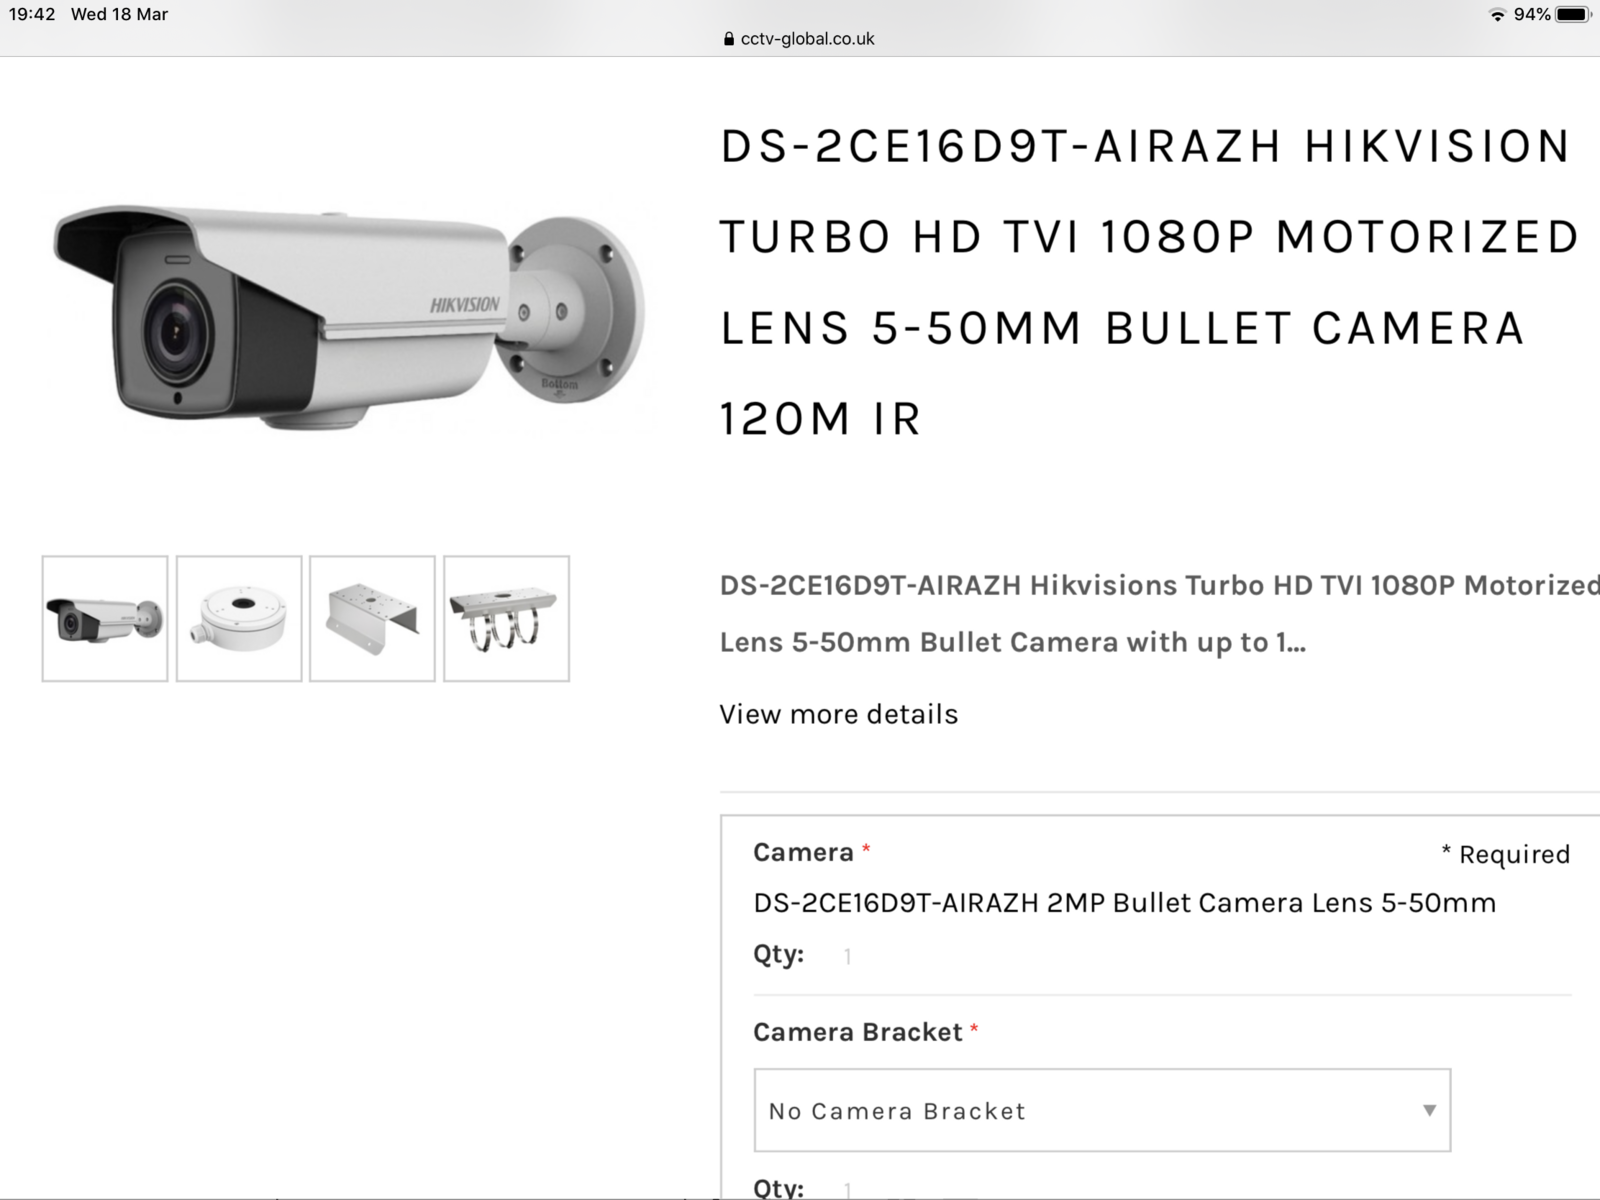Click View more details link
Viewport: 1600px width, 1200px height.
click(x=838, y=714)
